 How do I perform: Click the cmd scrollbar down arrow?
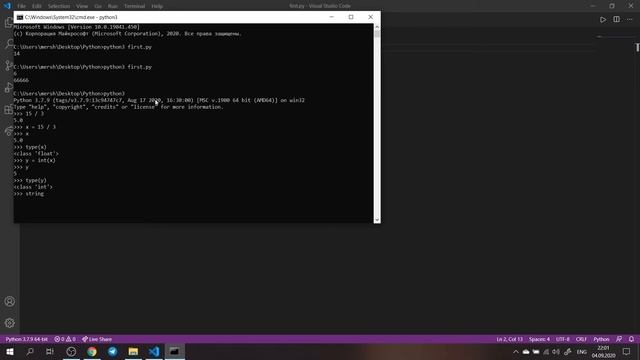(x=377, y=220)
